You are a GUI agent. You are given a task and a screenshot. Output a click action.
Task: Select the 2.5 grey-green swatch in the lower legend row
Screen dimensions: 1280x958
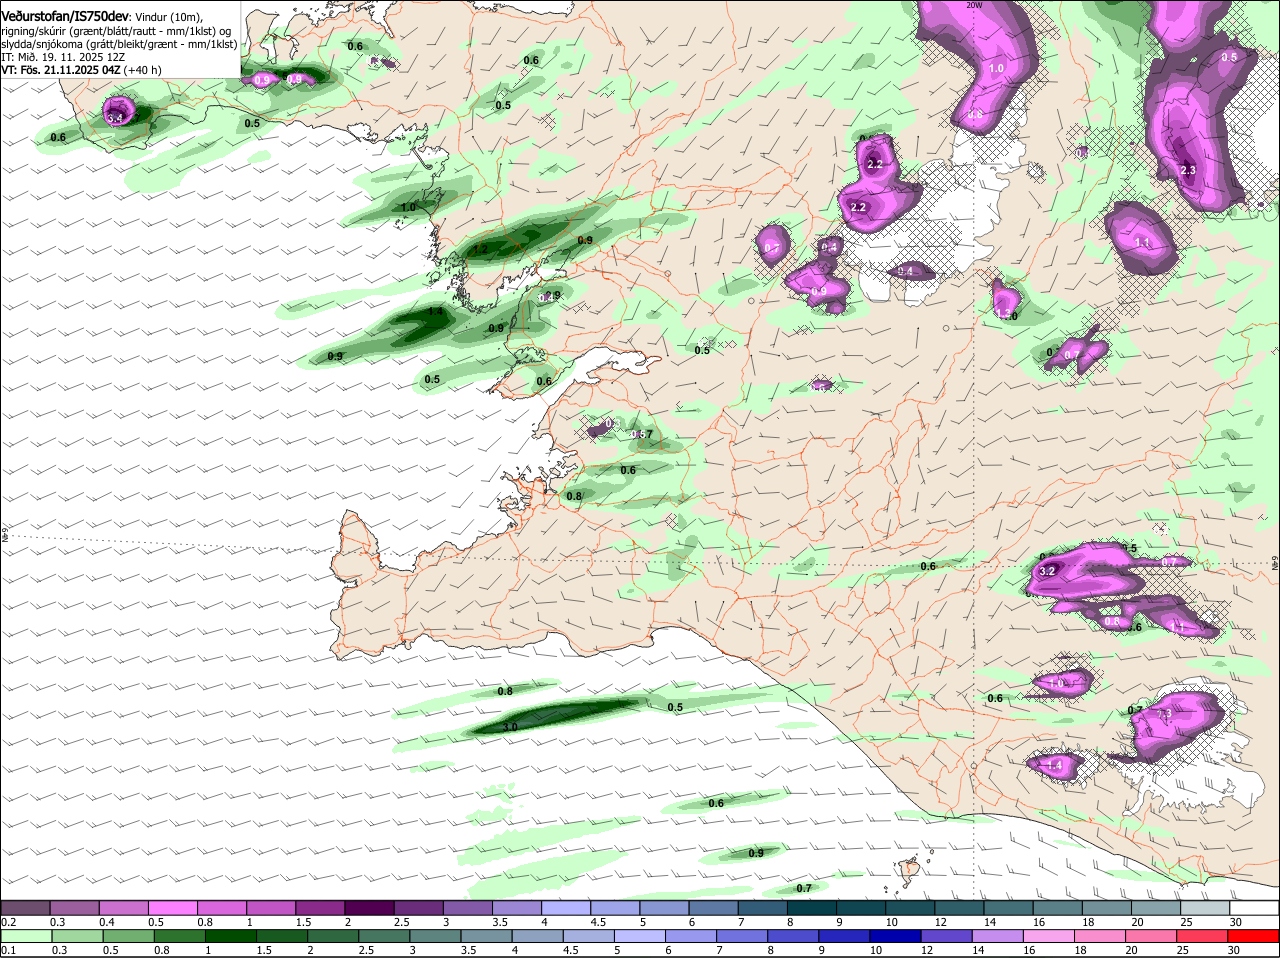384,936
